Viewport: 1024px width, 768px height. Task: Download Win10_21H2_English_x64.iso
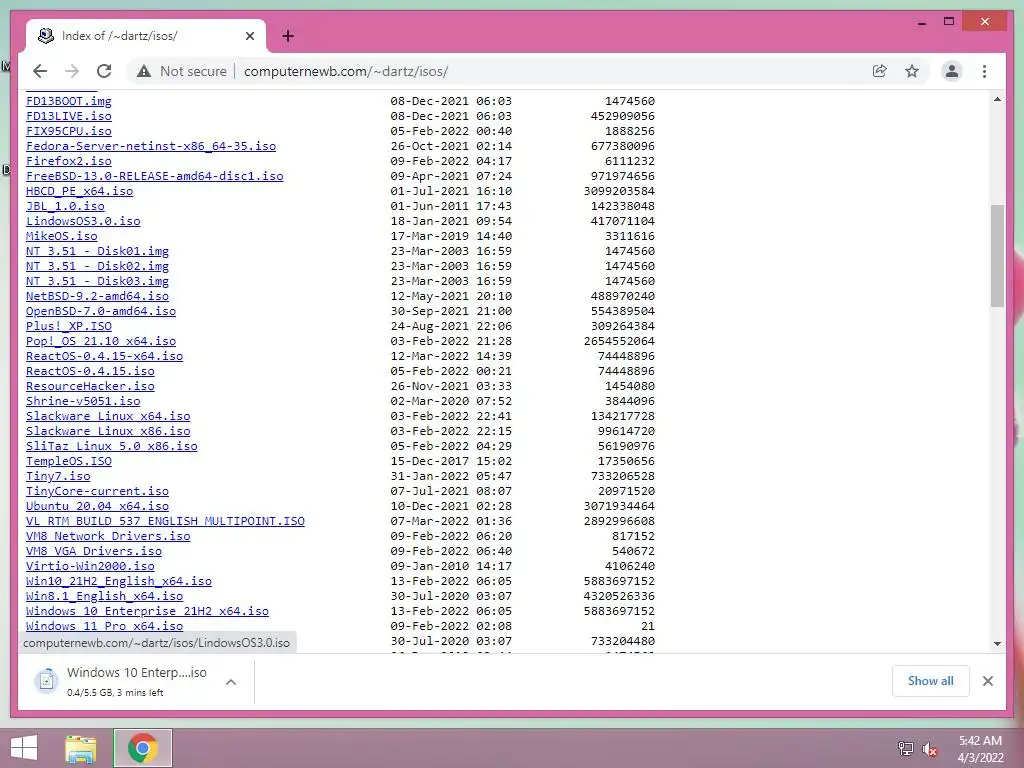click(x=119, y=582)
